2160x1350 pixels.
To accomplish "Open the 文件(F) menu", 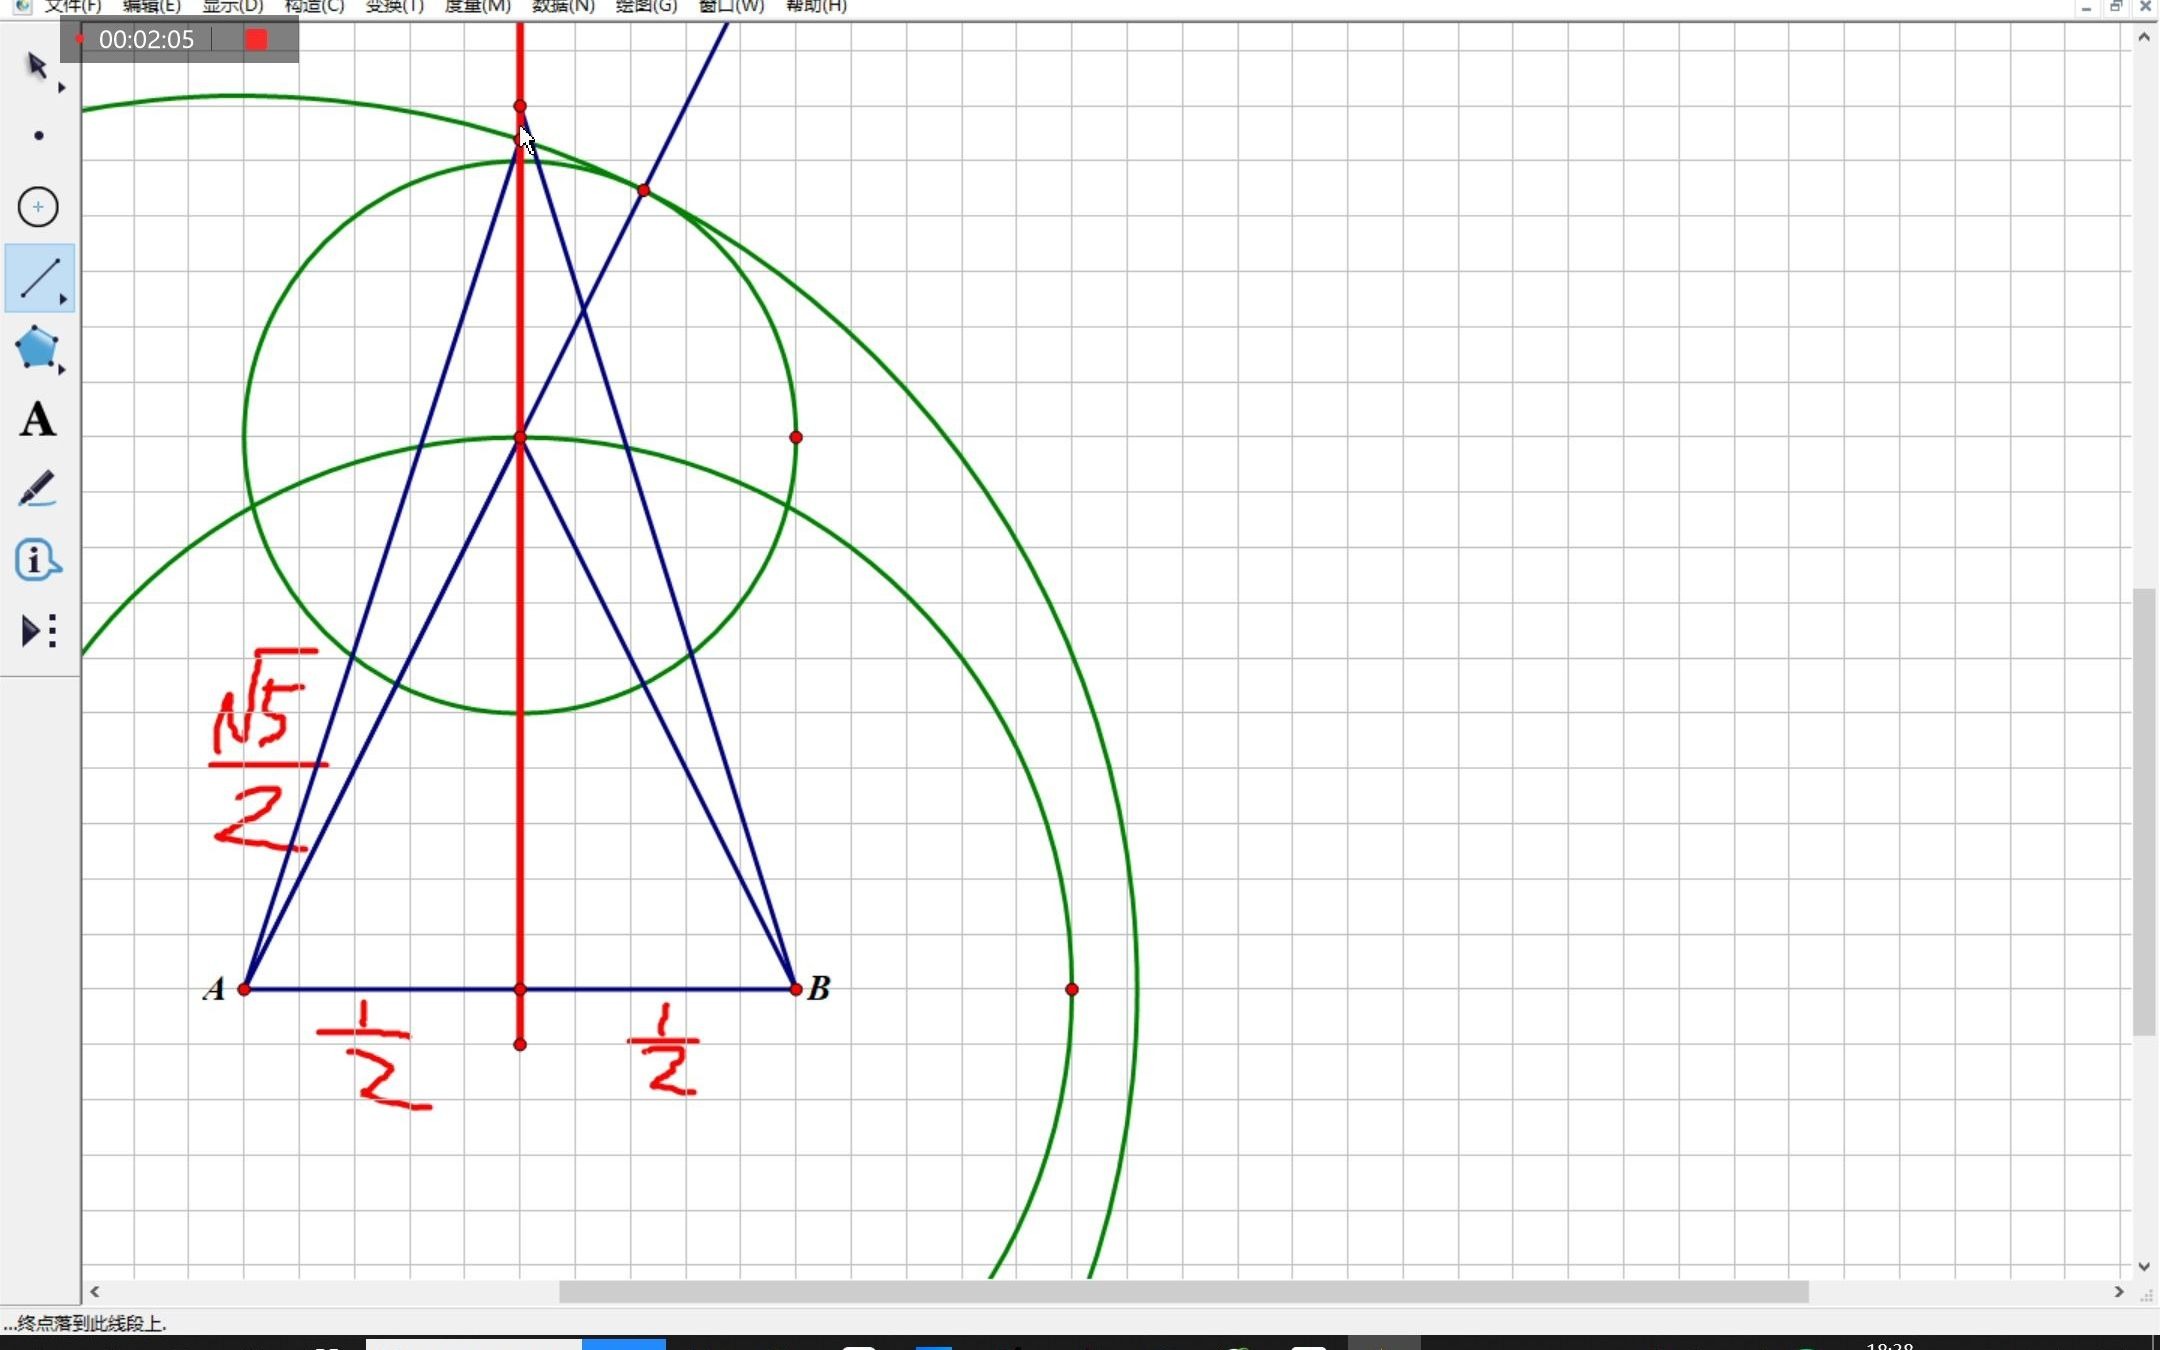I will point(73,6).
